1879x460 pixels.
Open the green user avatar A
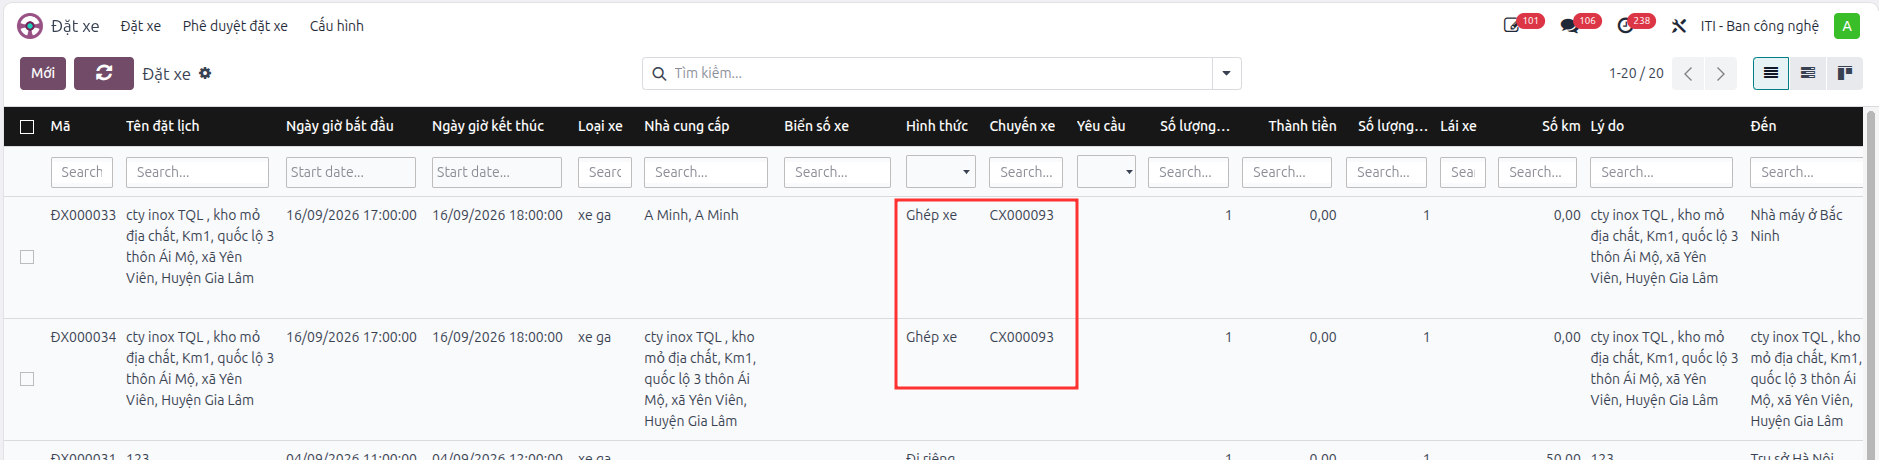(1846, 26)
